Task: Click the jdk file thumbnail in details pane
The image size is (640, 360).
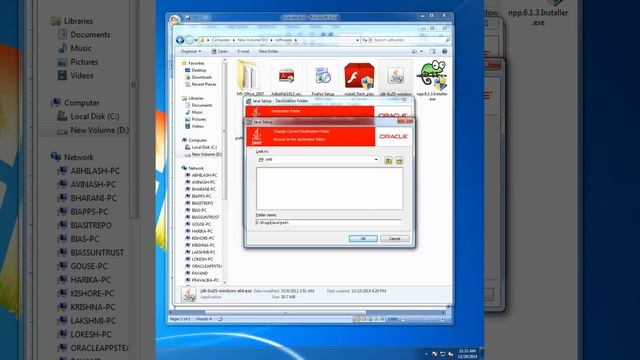Action: pyautogui.click(x=189, y=294)
